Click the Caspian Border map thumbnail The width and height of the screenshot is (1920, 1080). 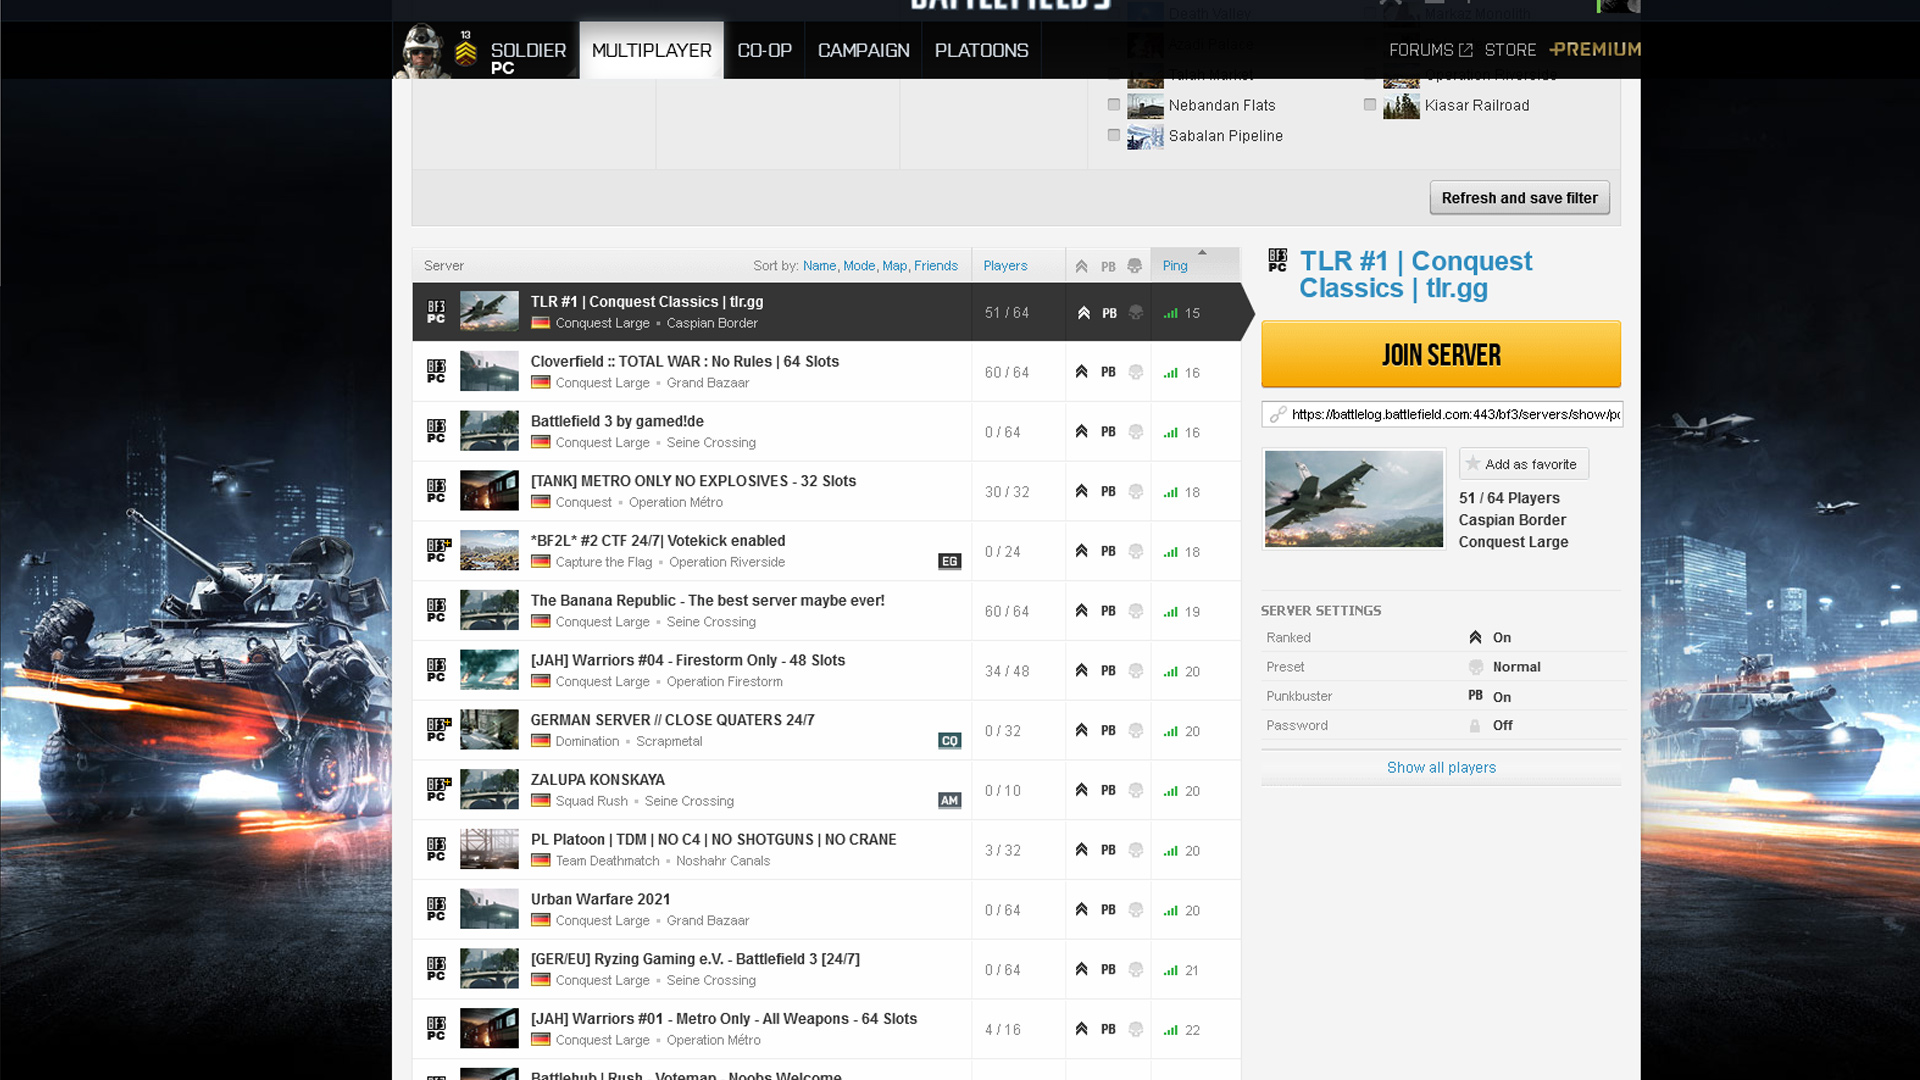(1353, 498)
